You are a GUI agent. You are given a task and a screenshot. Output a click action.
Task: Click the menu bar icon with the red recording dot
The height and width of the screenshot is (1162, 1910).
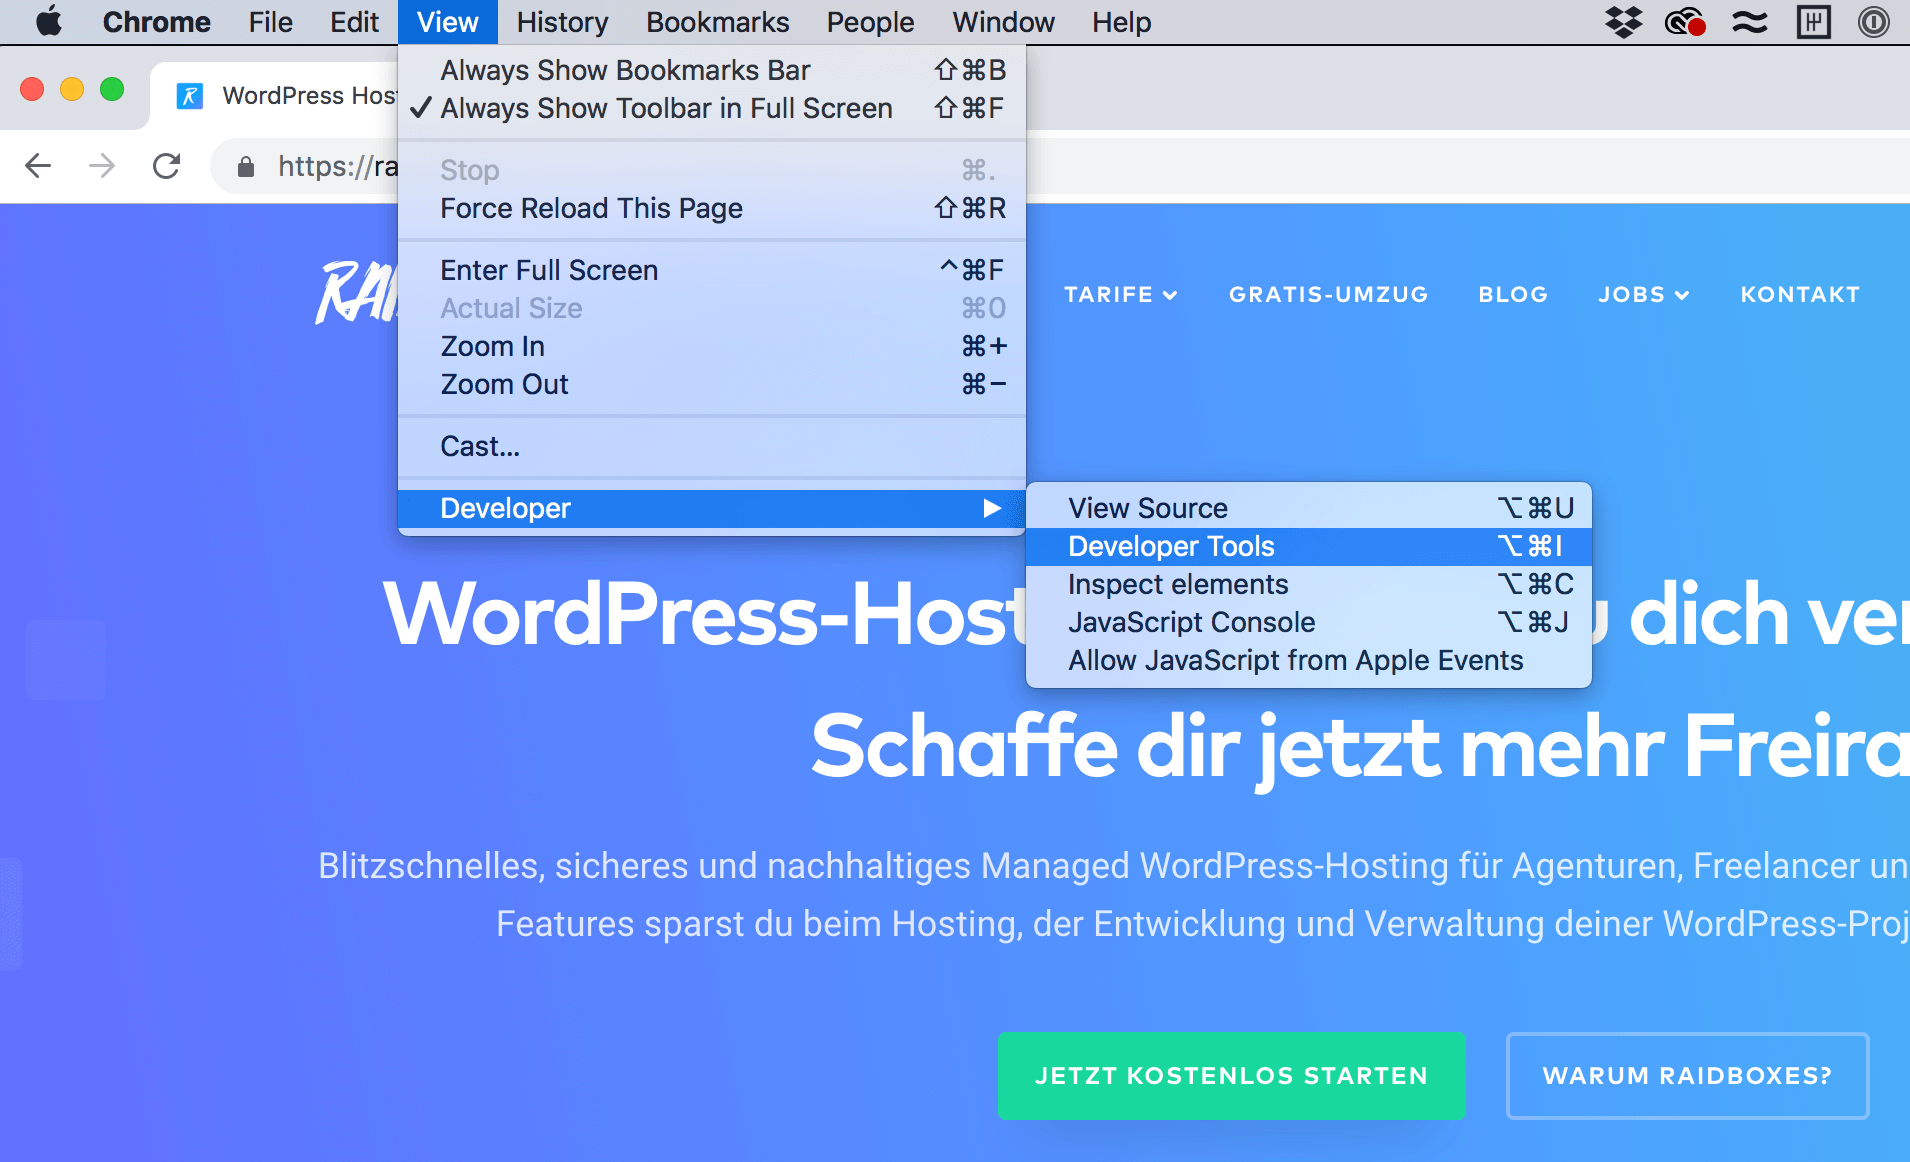pyautogui.click(x=1685, y=21)
